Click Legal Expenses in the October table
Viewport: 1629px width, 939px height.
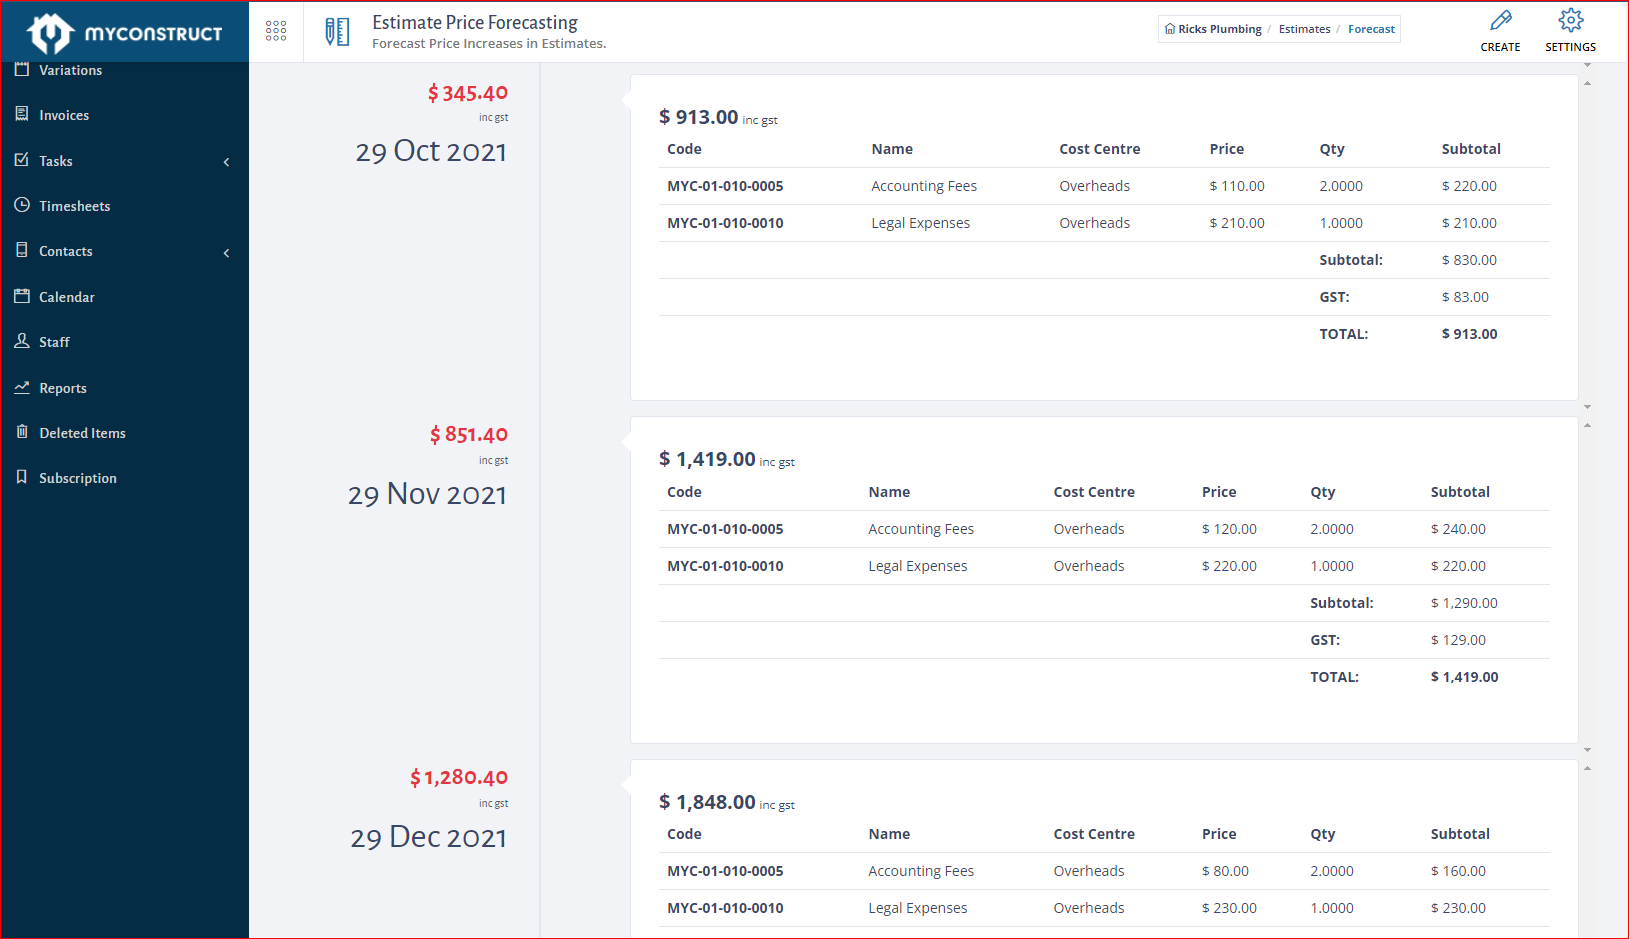tap(920, 223)
